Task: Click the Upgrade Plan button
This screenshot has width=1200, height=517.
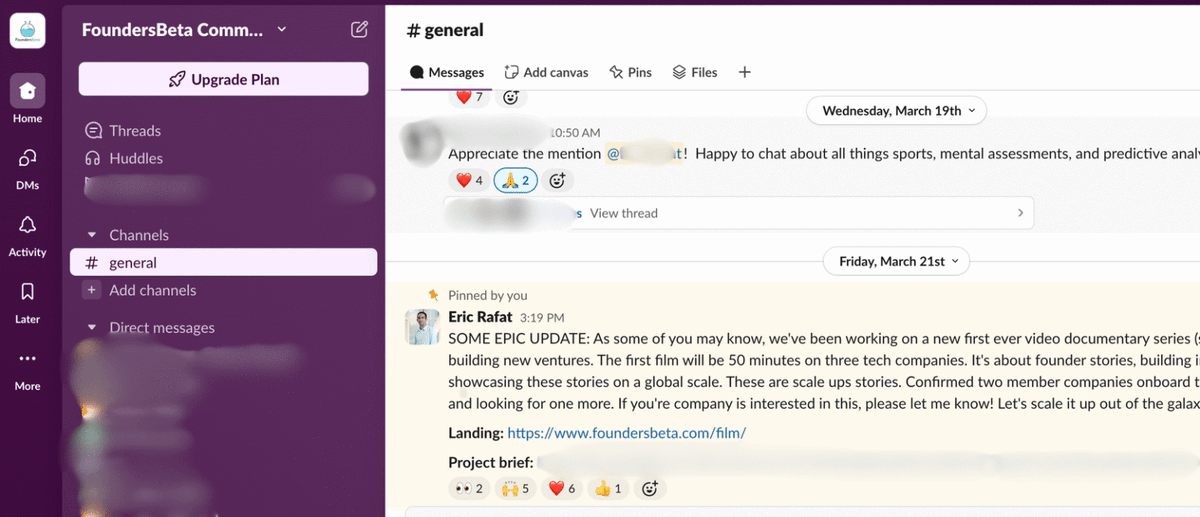Action: point(223,79)
